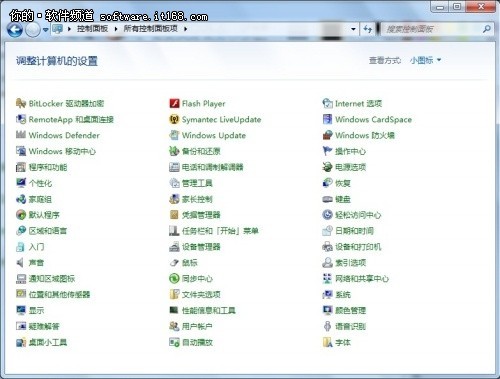Open Windows Defender icon
500x379 pixels.
pyautogui.click(x=21, y=135)
